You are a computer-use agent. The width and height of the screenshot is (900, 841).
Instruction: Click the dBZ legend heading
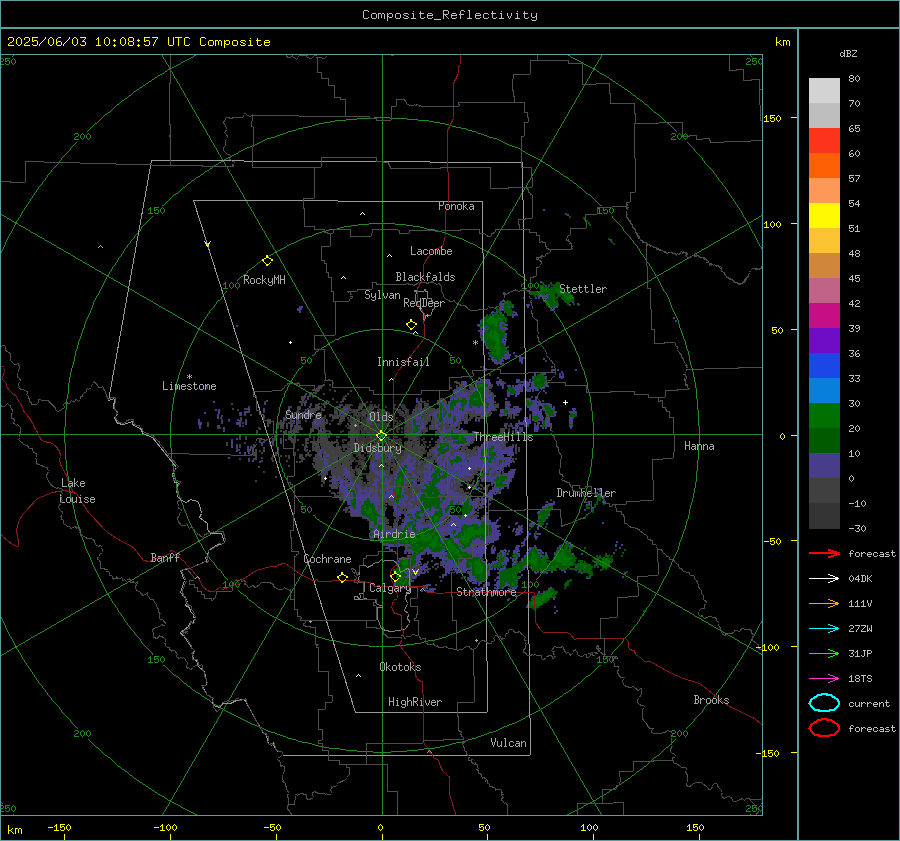(848, 53)
